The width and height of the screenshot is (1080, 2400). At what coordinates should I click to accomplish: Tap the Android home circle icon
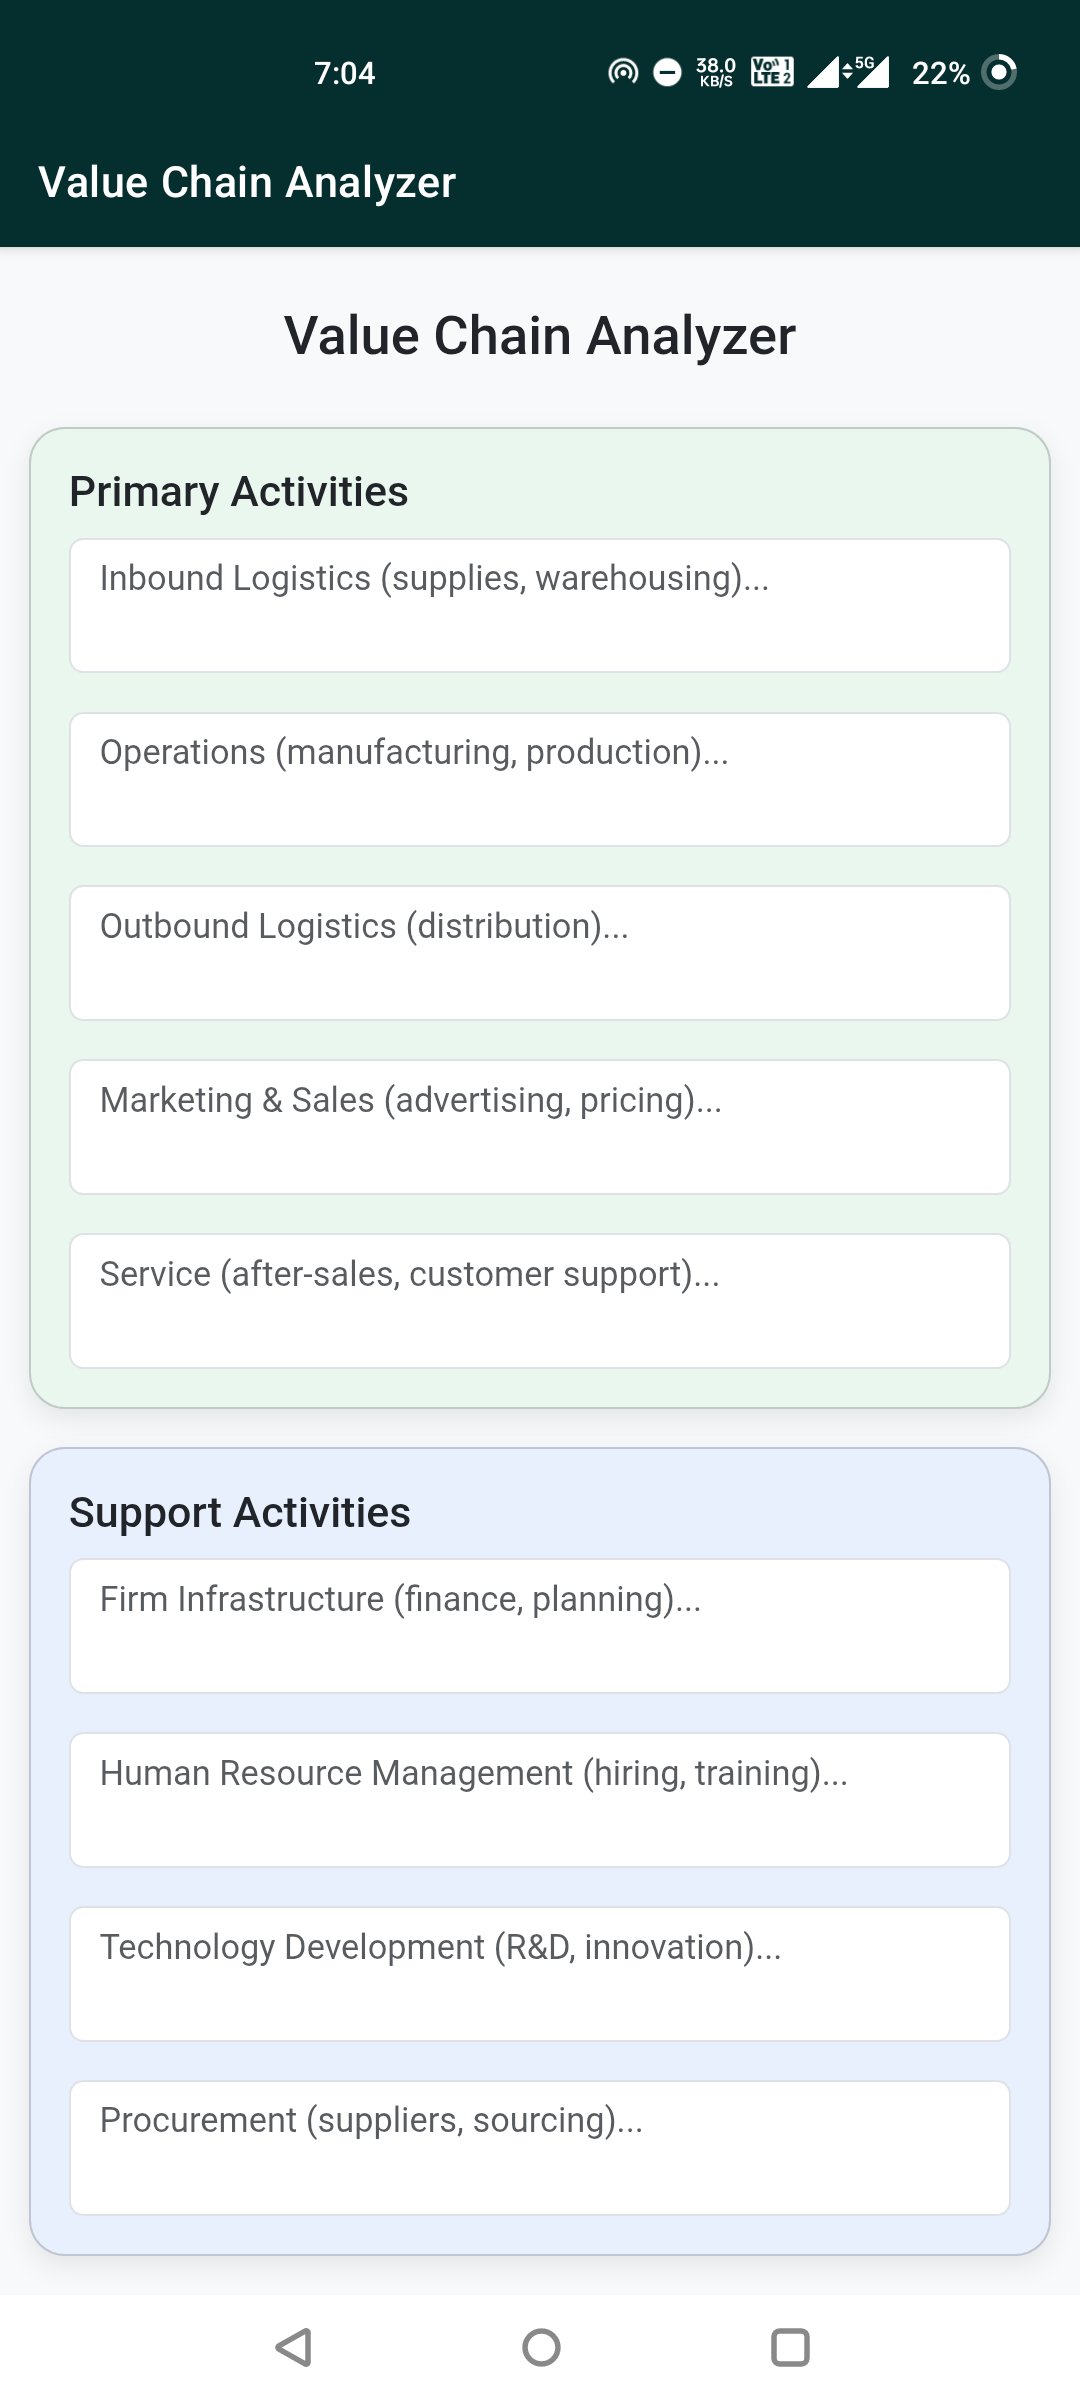click(x=541, y=2347)
